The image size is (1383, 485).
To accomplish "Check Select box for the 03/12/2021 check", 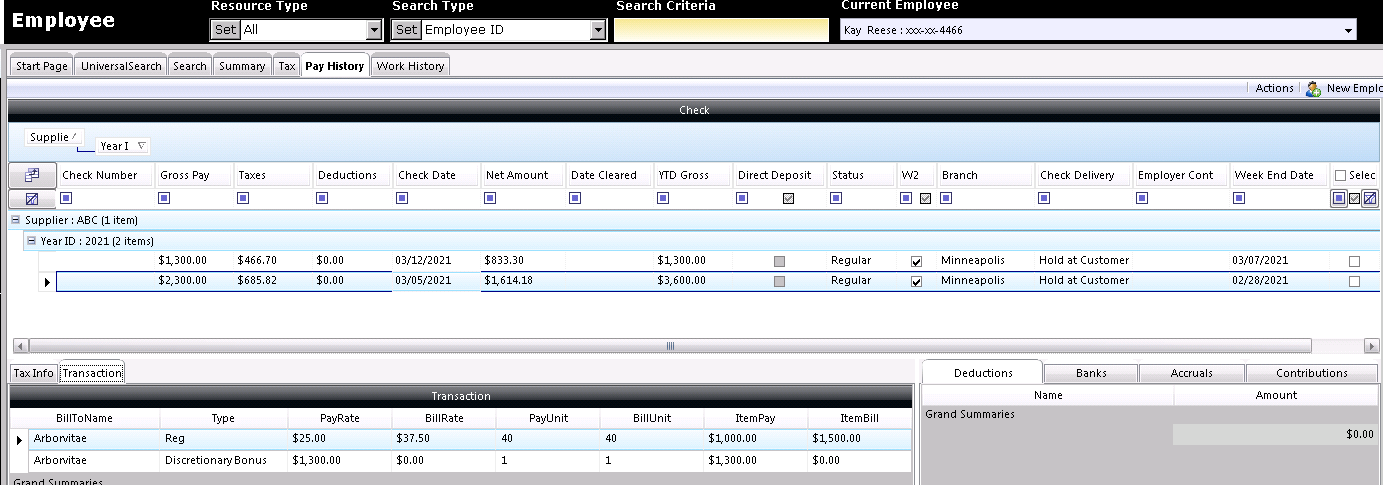I will tap(1354, 261).
